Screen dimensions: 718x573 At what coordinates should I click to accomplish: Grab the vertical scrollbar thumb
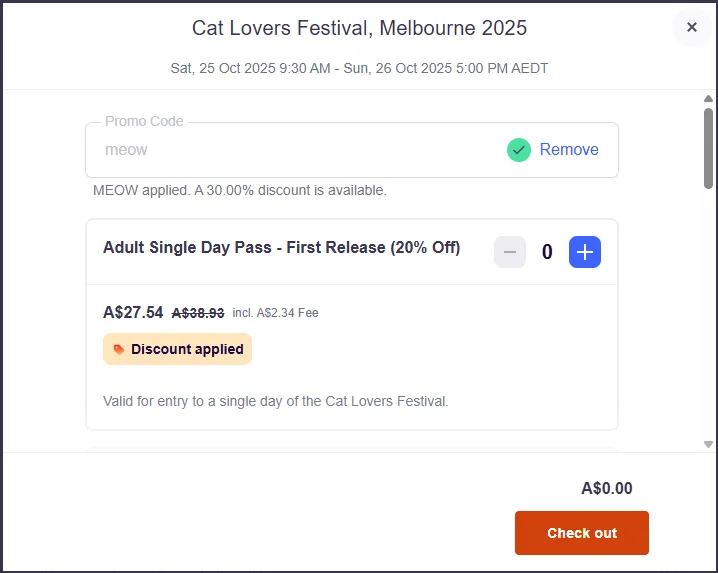[708, 148]
